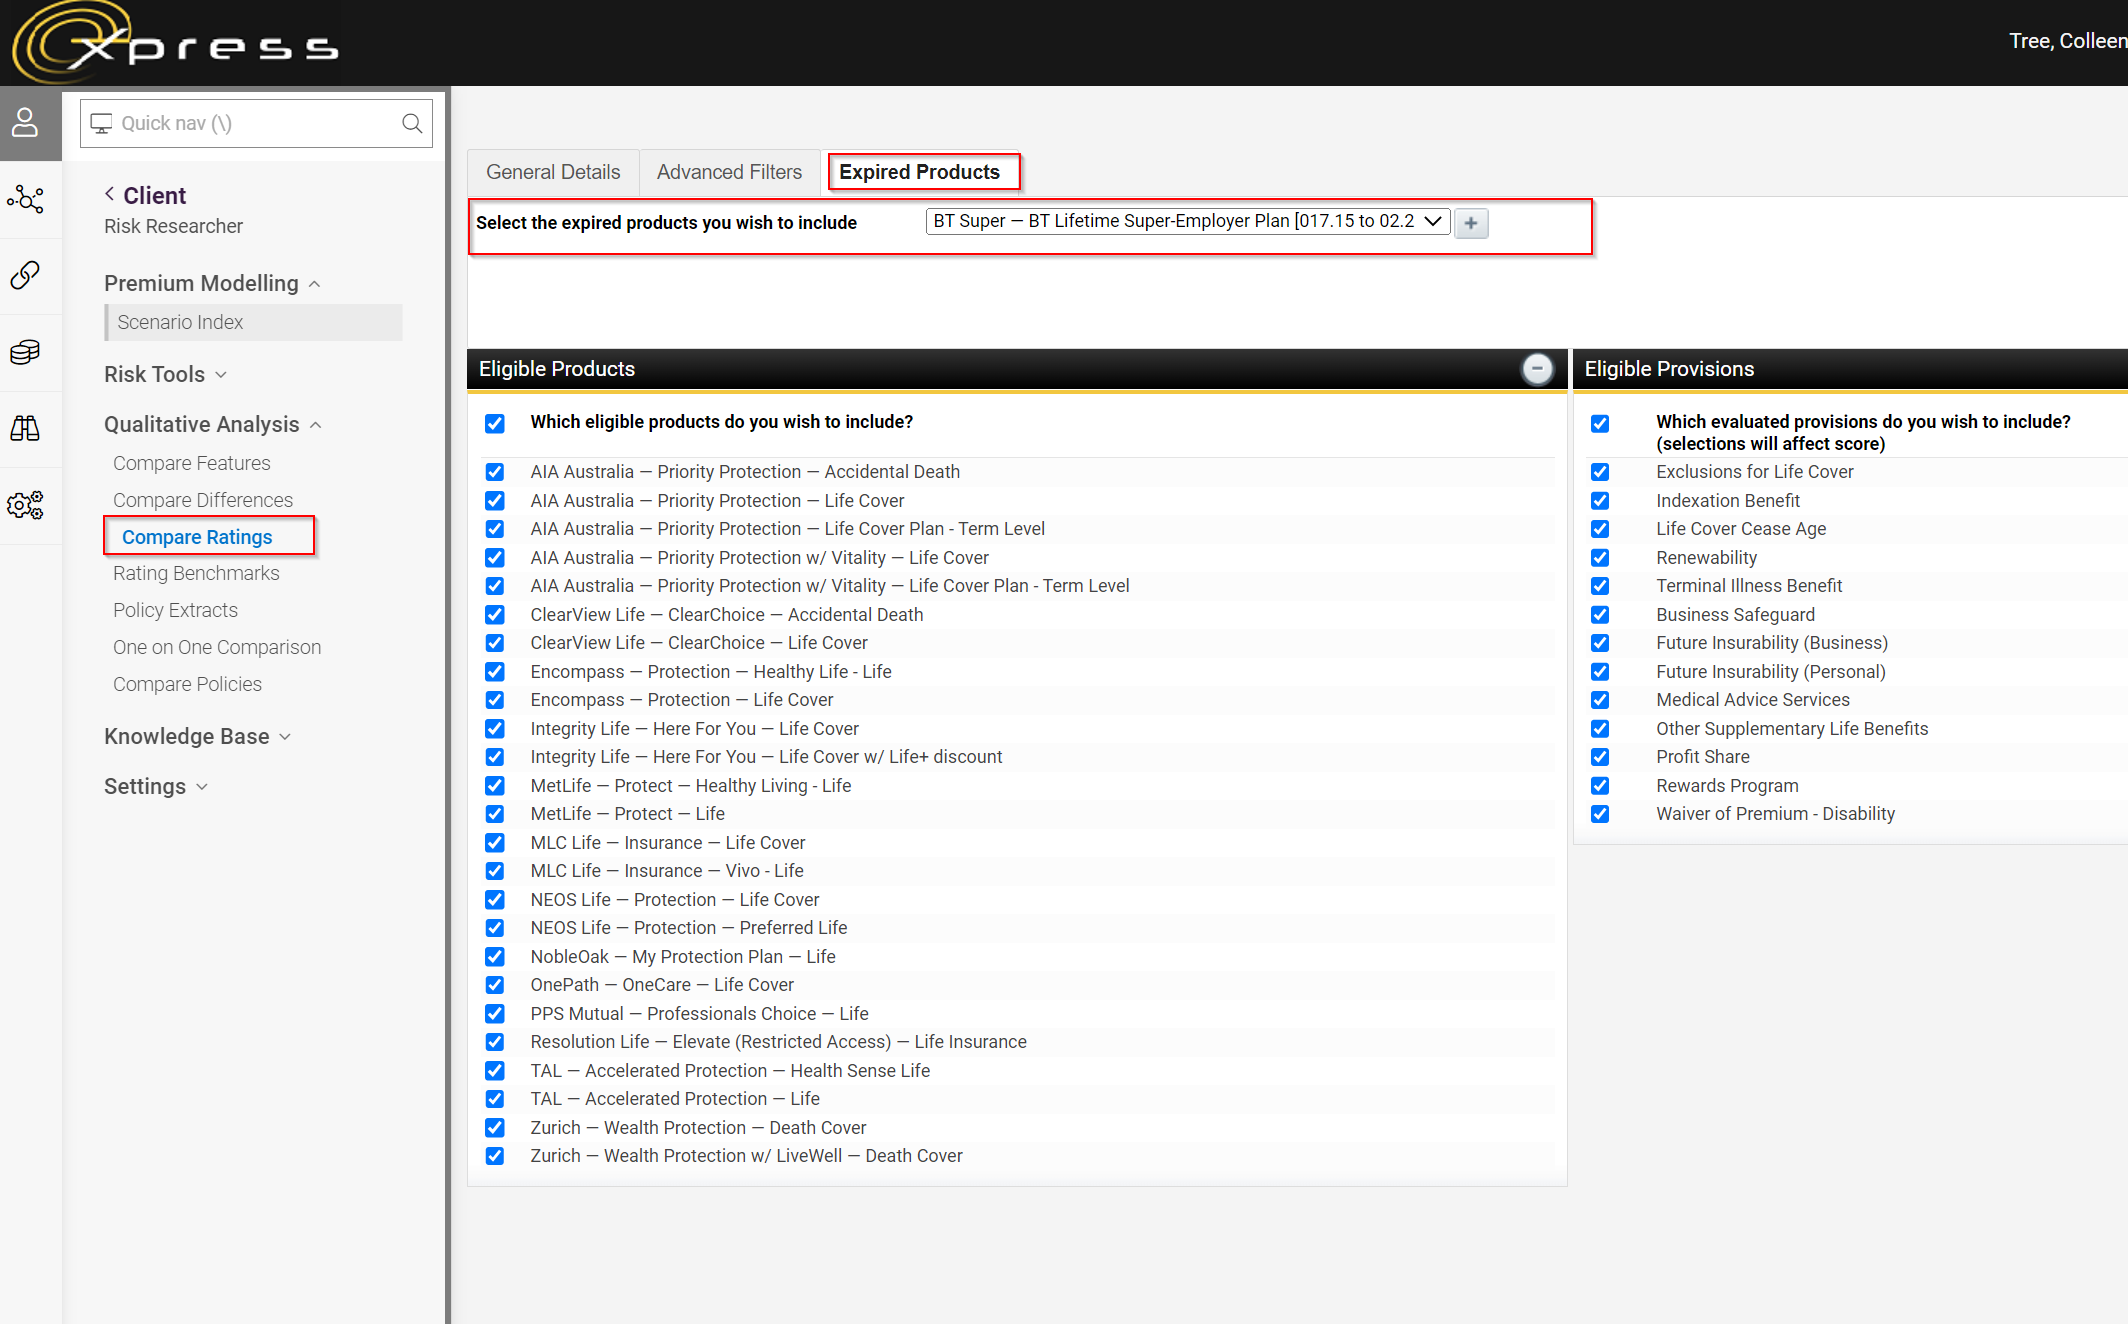2128x1324 pixels.
Task: Expand the Settings section
Action: pyautogui.click(x=156, y=786)
